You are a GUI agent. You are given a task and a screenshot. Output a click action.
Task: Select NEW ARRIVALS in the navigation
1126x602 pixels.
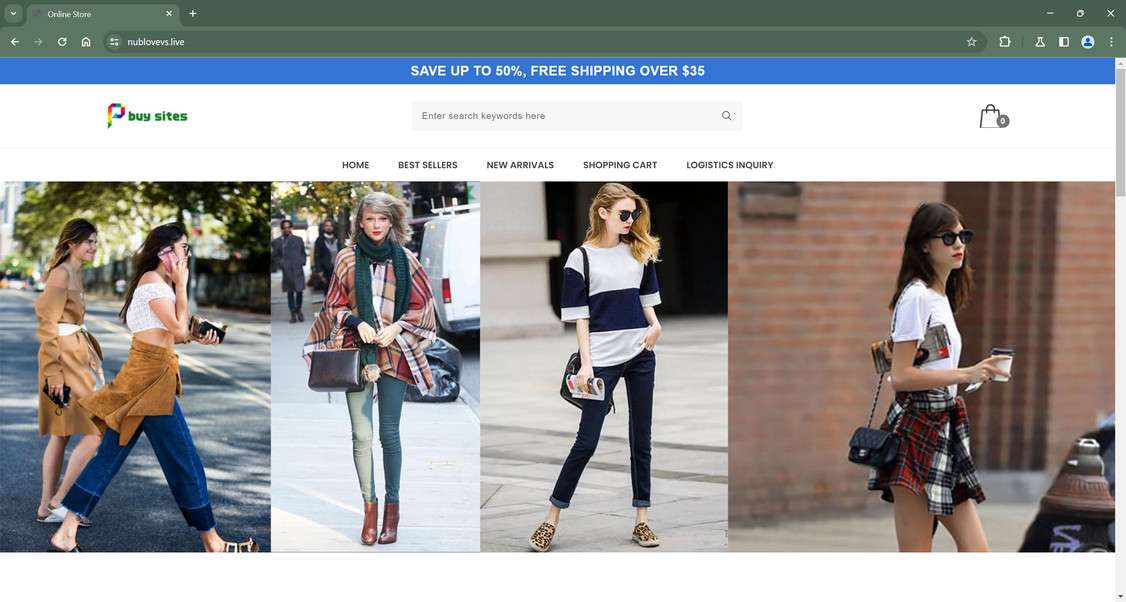[x=520, y=165]
